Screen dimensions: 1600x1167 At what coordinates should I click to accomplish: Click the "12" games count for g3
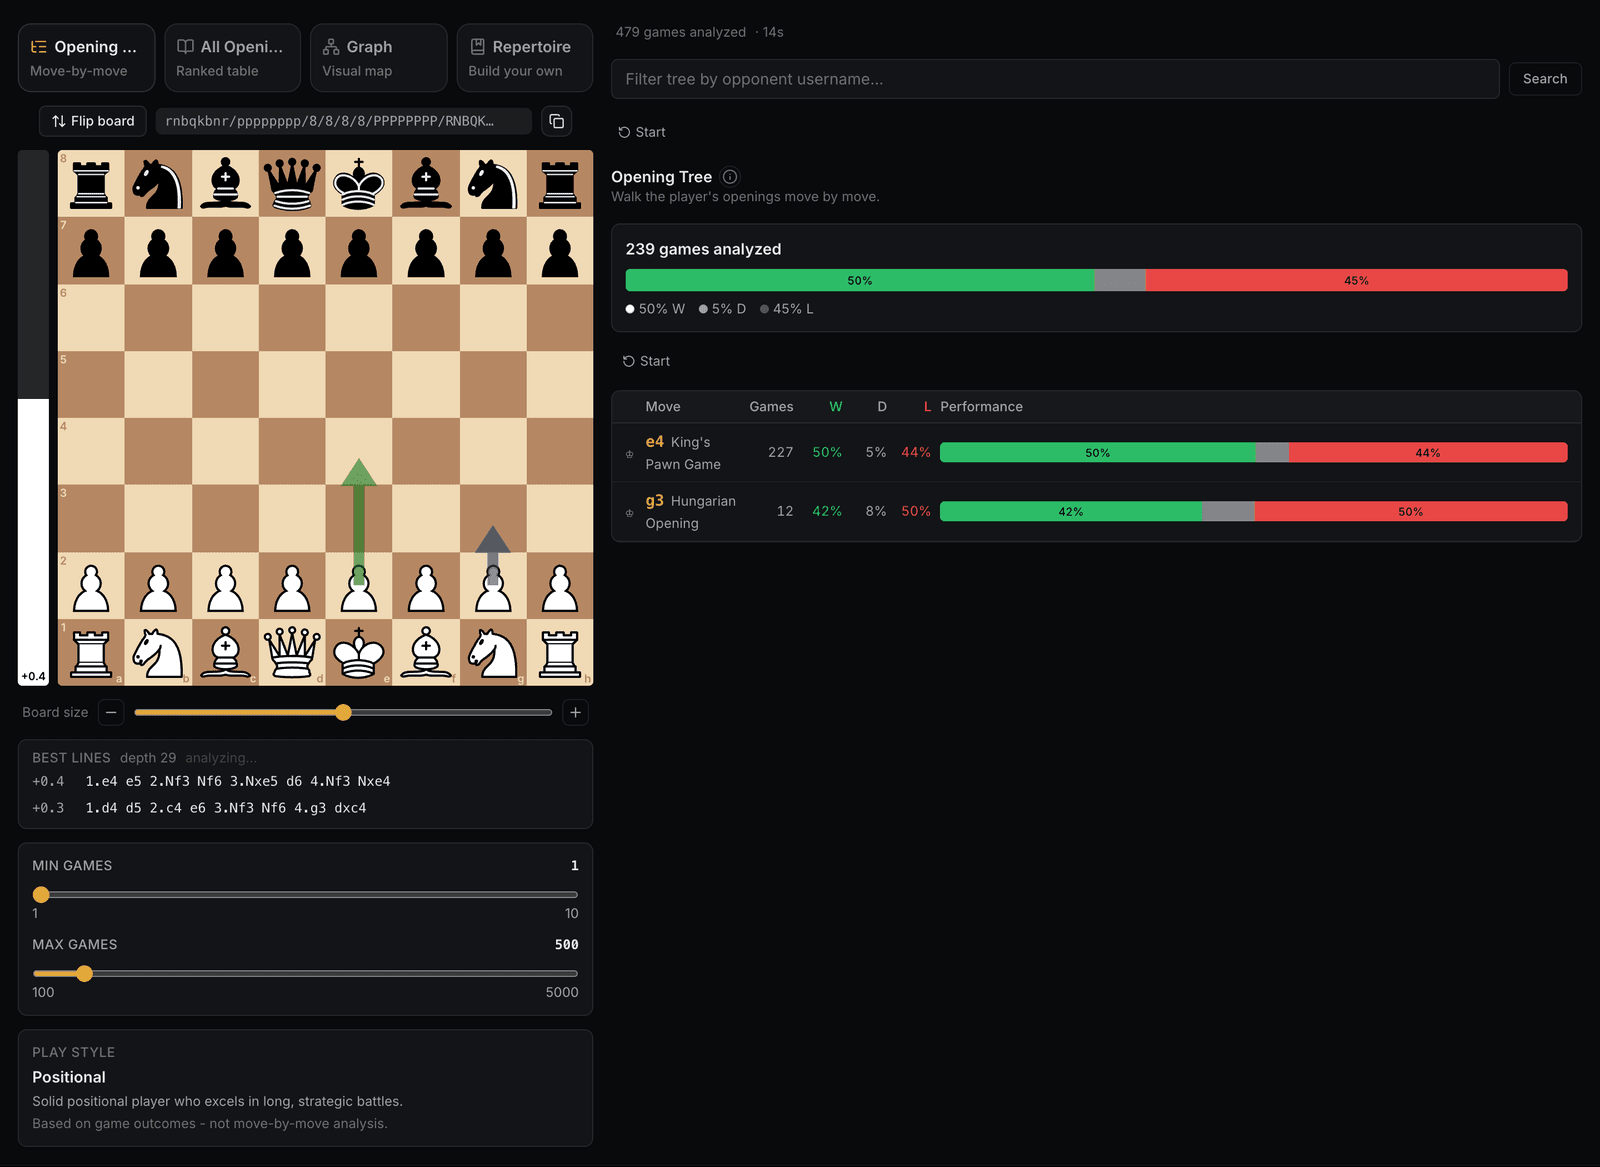point(785,512)
